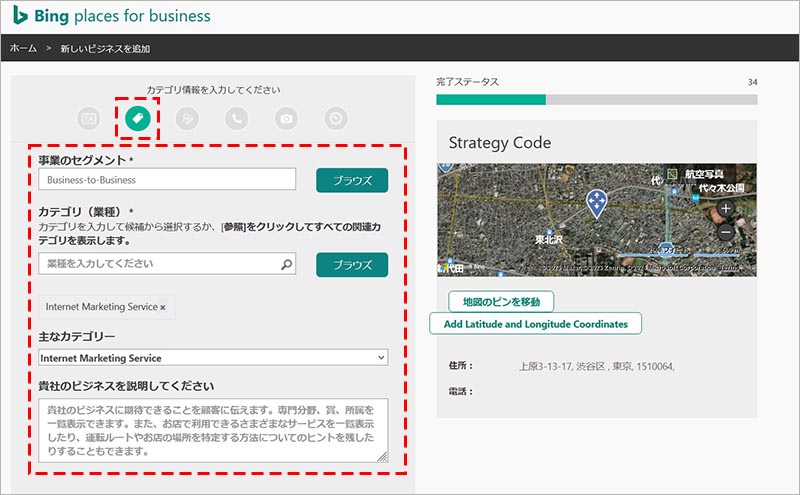Open the photos camera step icon
This screenshot has width=800, height=495.
287,118
